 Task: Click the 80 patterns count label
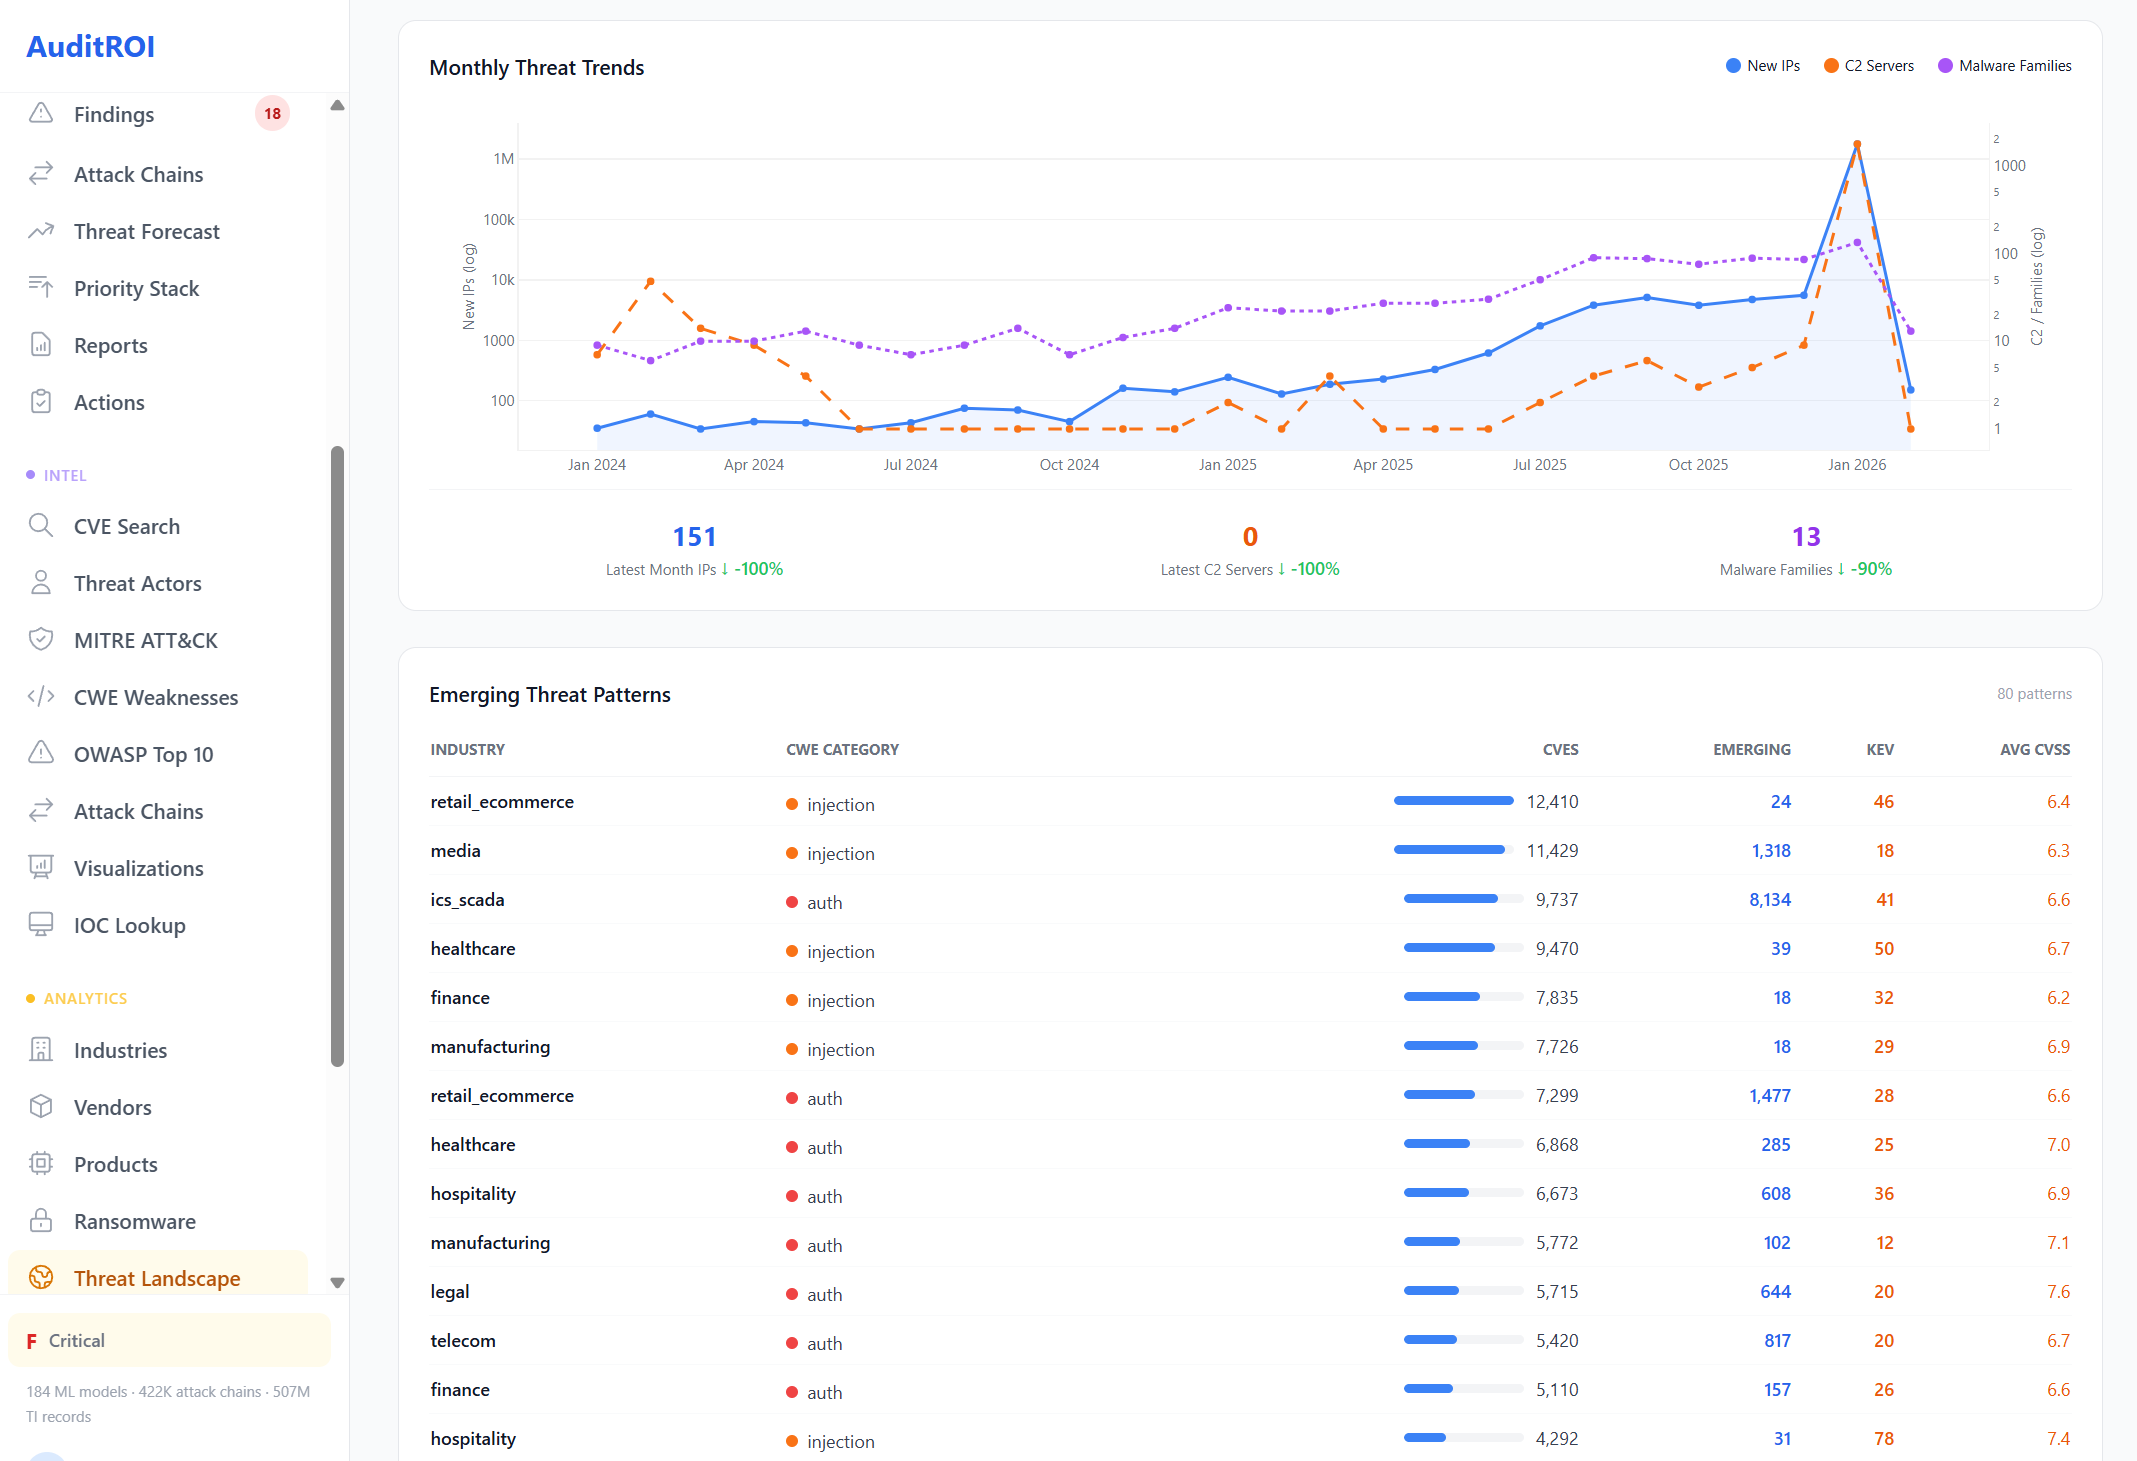(2034, 694)
